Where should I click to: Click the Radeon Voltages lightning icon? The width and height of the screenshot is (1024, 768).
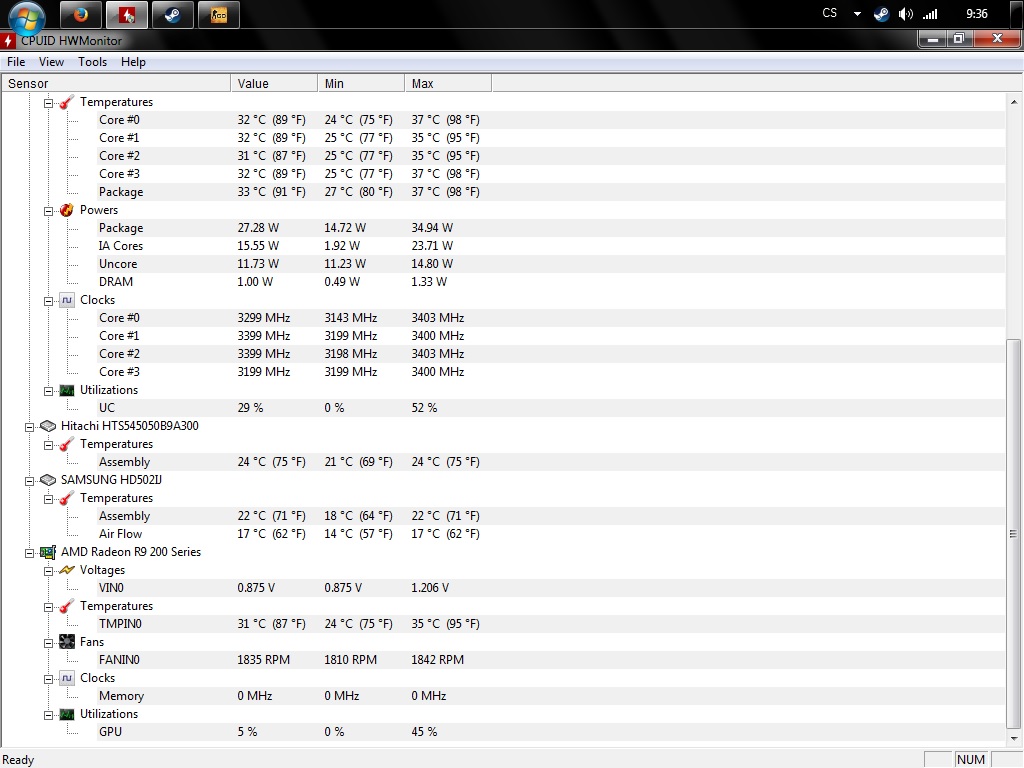67,570
